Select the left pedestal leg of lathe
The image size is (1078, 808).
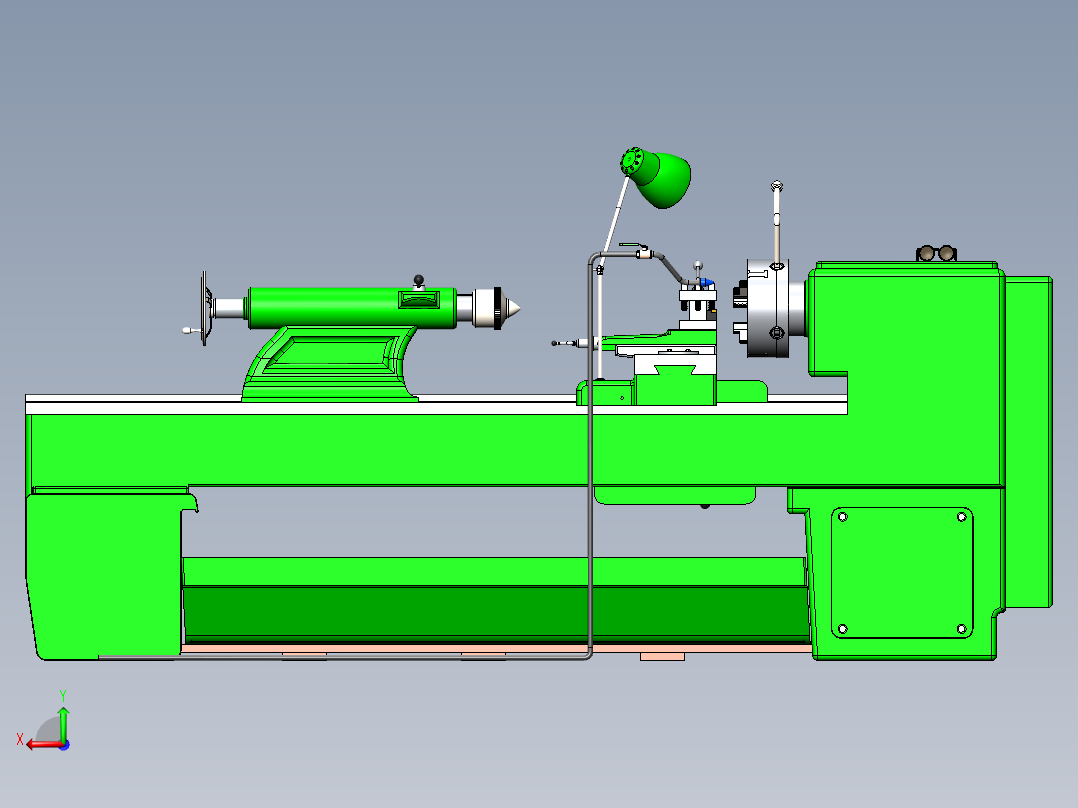pyautogui.click(x=107, y=574)
